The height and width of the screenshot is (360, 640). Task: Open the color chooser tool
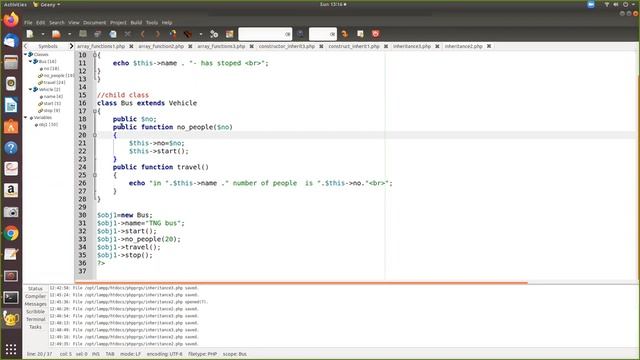[x=229, y=34]
